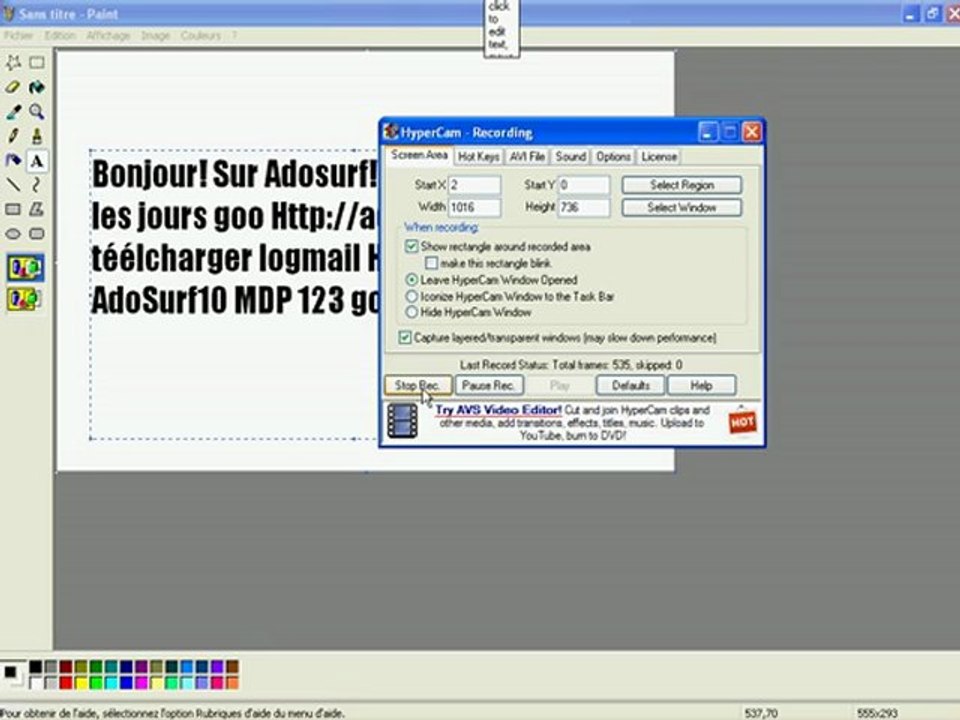Select Leave HyperCam Window Opened option
Viewport: 960px width, 720px height.
pyautogui.click(x=412, y=280)
